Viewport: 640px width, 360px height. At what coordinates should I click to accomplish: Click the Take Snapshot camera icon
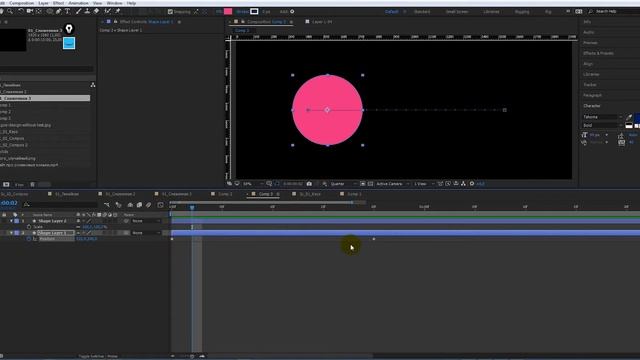point(309,184)
